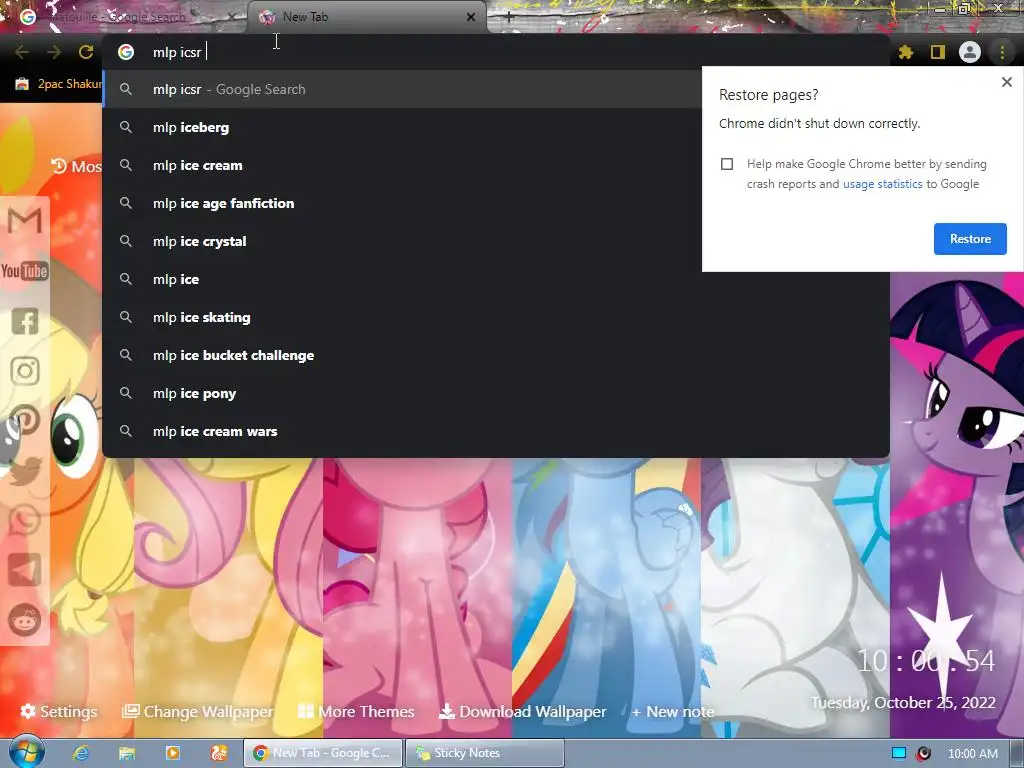Open orange app icon on taskbar
The height and width of the screenshot is (768, 1024).
point(218,753)
